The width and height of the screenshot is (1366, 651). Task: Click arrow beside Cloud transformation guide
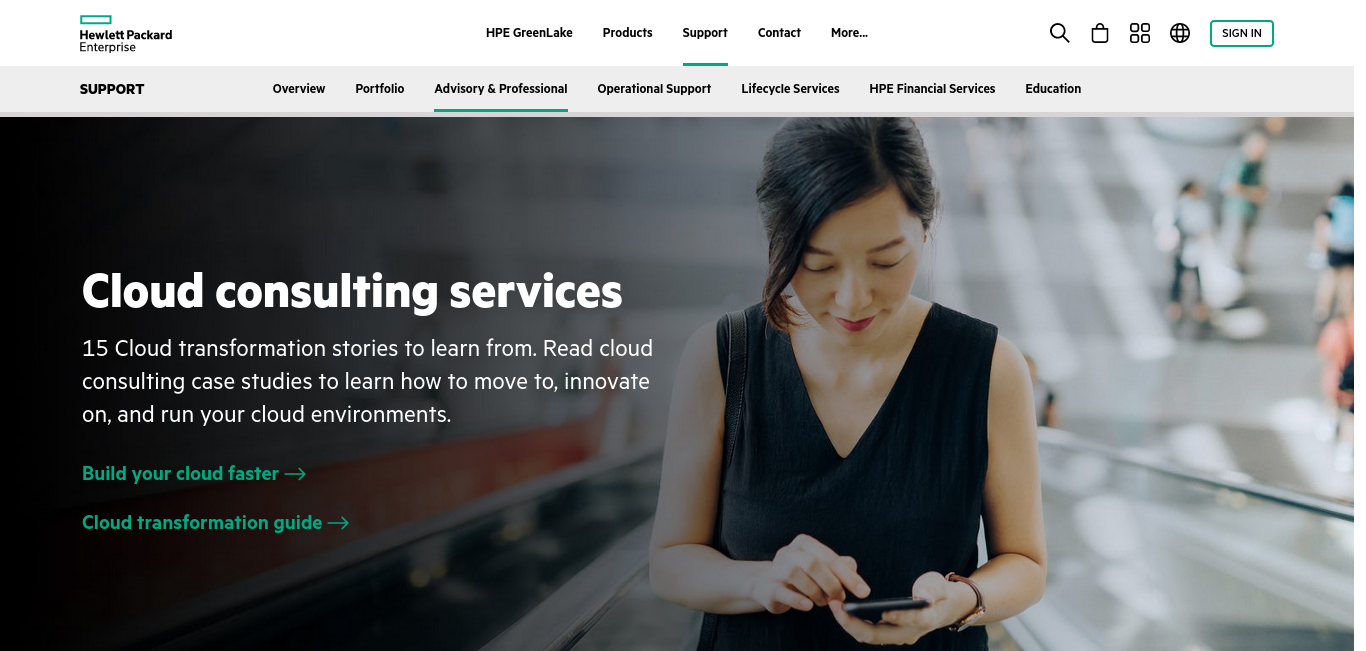pyautogui.click(x=338, y=523)
